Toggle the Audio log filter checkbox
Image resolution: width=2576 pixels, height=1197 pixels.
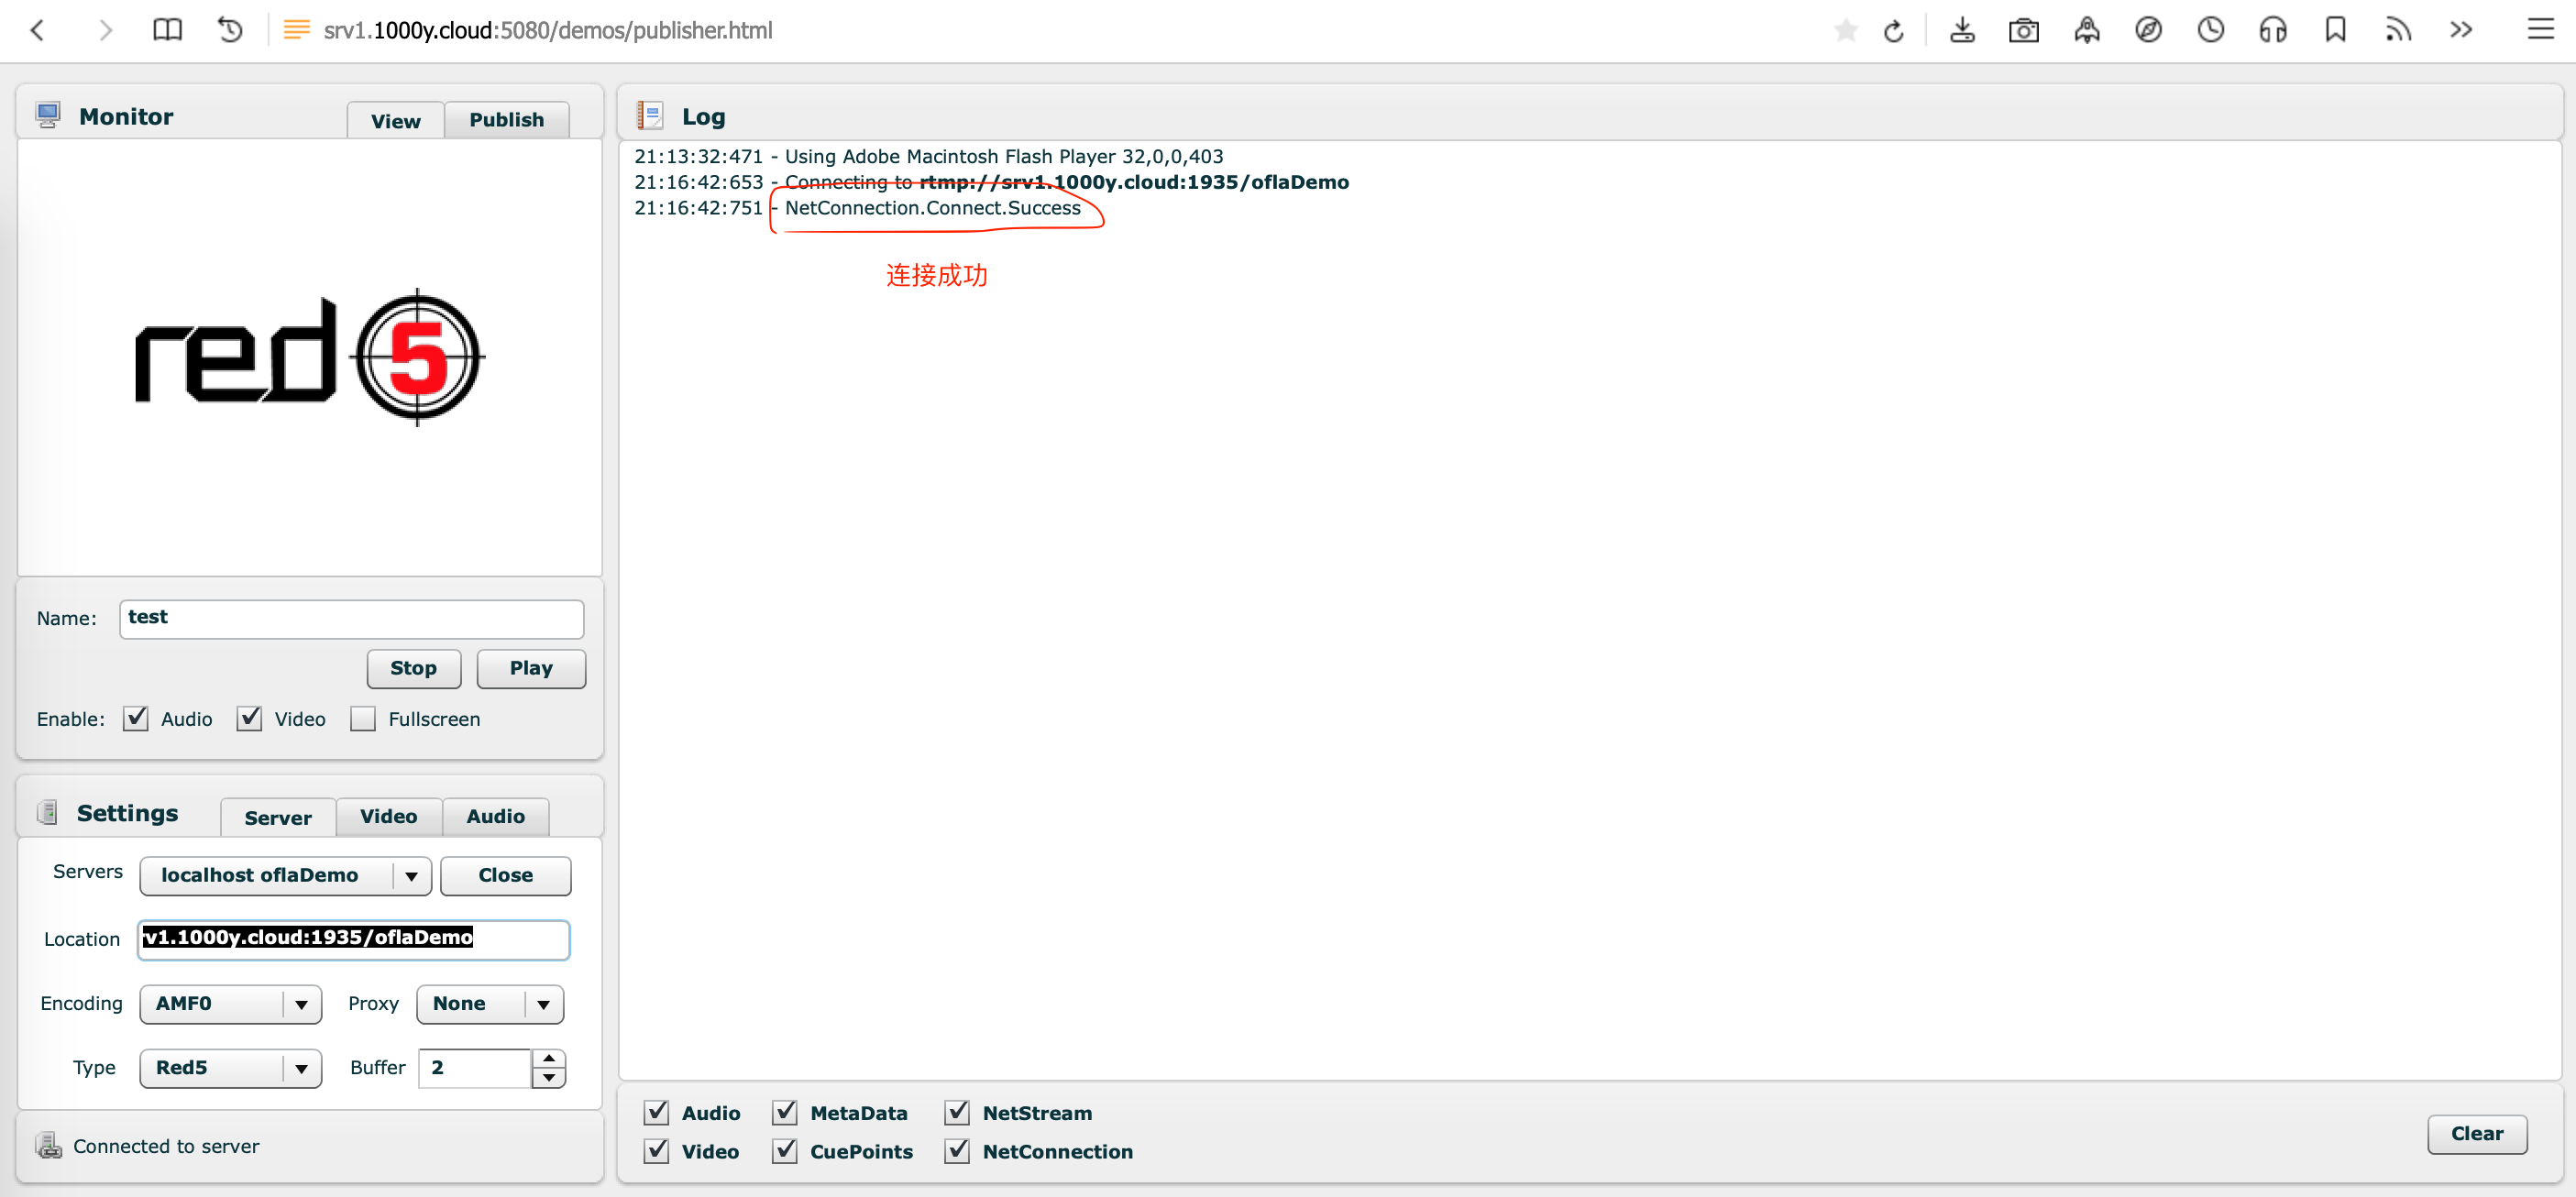[656, 1112]
